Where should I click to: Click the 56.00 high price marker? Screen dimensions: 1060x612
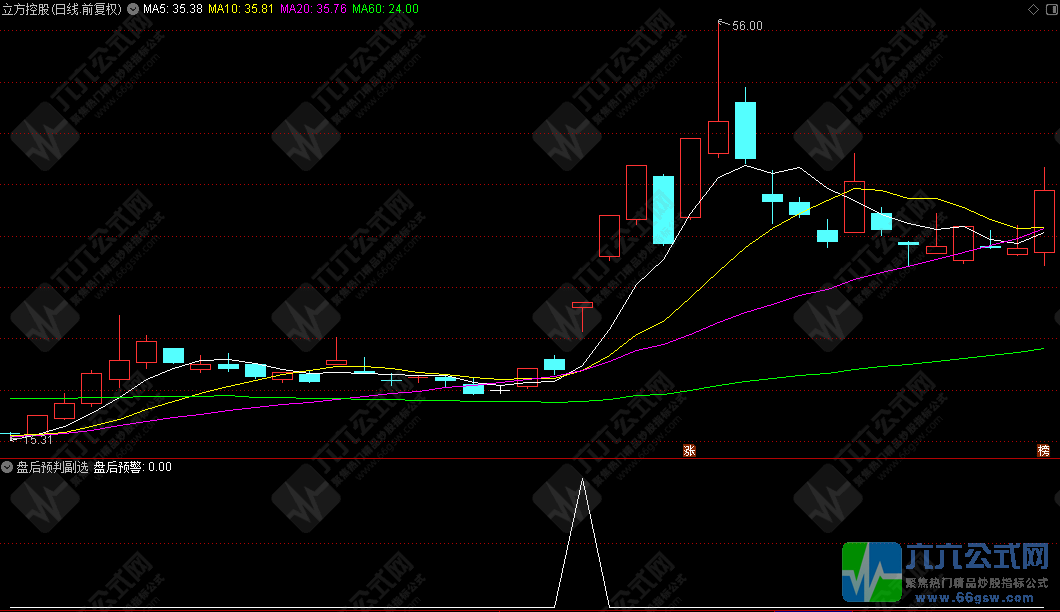click(747, 26)
